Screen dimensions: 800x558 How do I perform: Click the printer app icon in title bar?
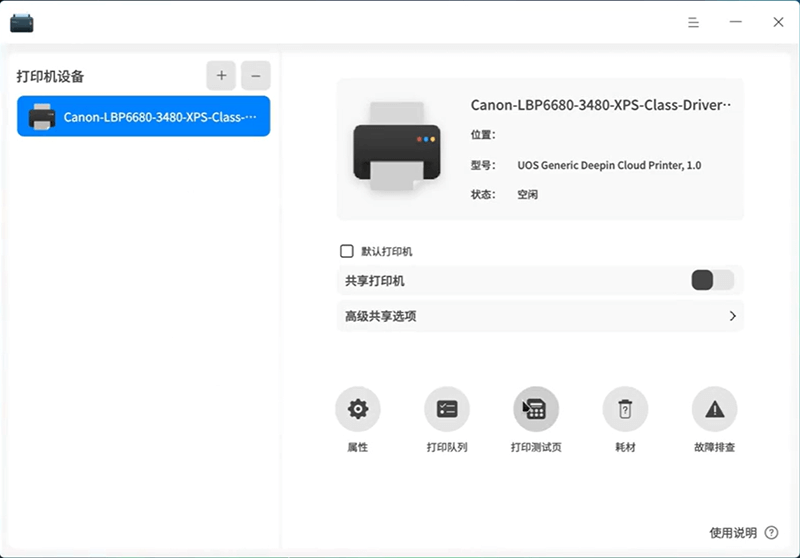pyautogui.click(x=21, y=23)
